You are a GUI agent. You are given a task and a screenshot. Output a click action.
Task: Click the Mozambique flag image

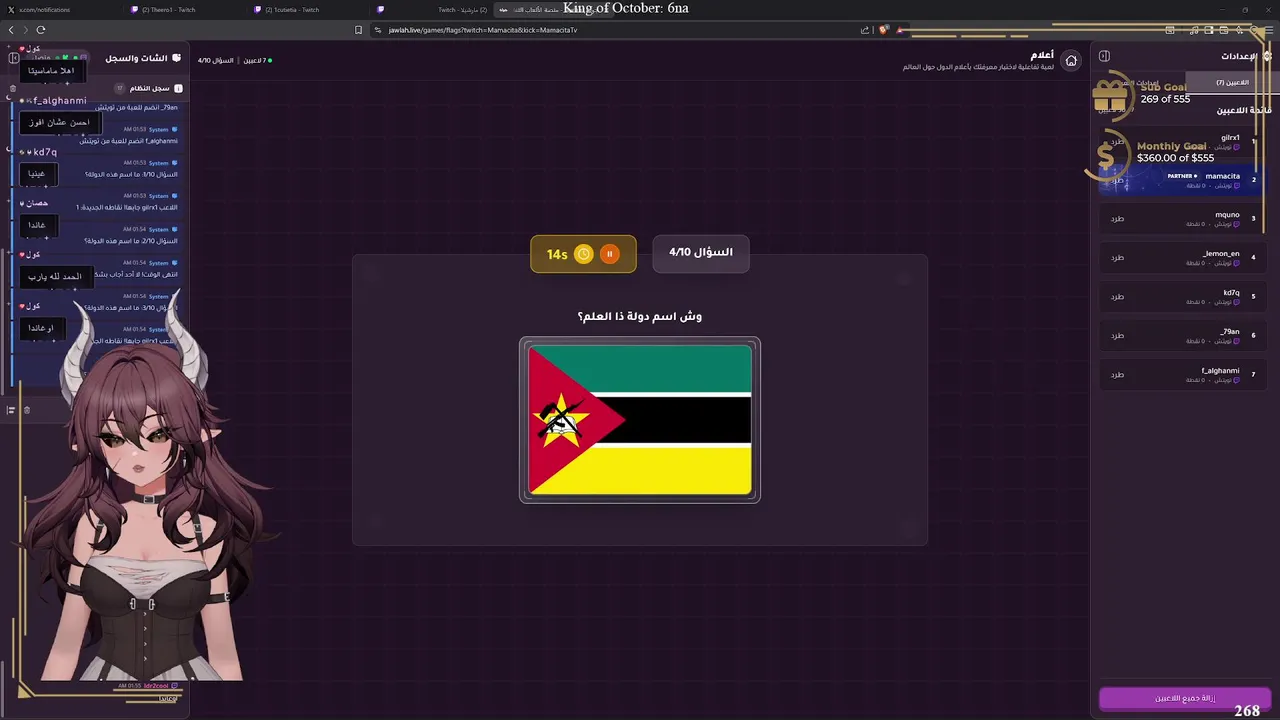[640, 420]
